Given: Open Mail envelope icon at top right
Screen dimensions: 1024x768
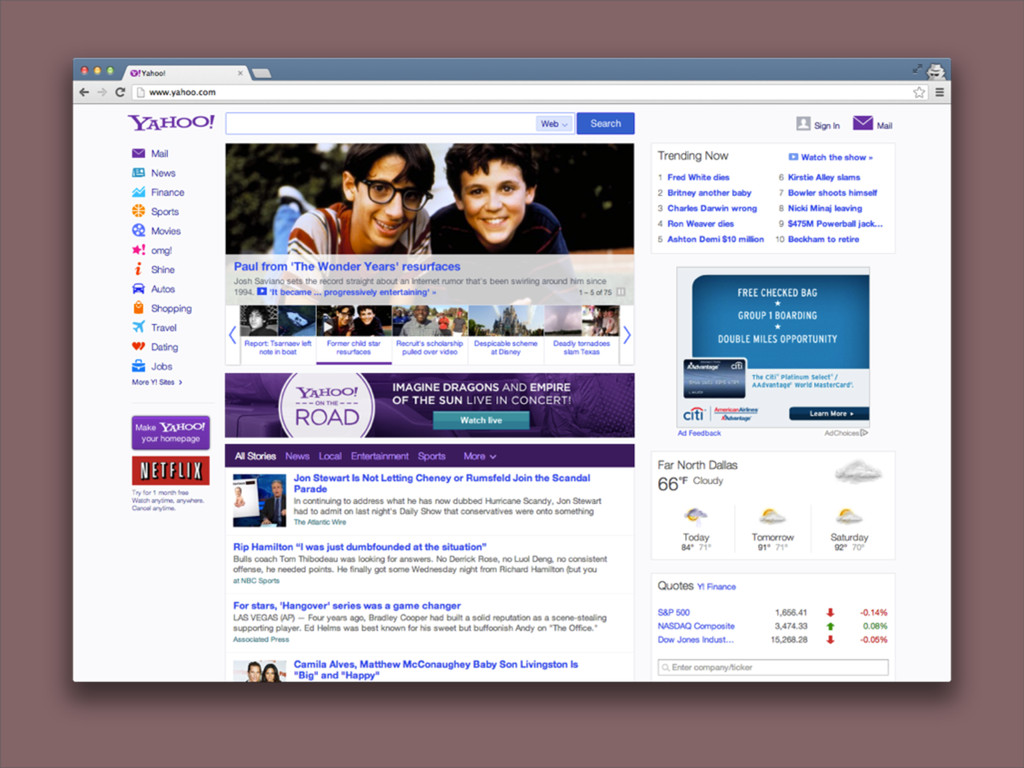Looking at the screenshot, I should click(863, 123).
